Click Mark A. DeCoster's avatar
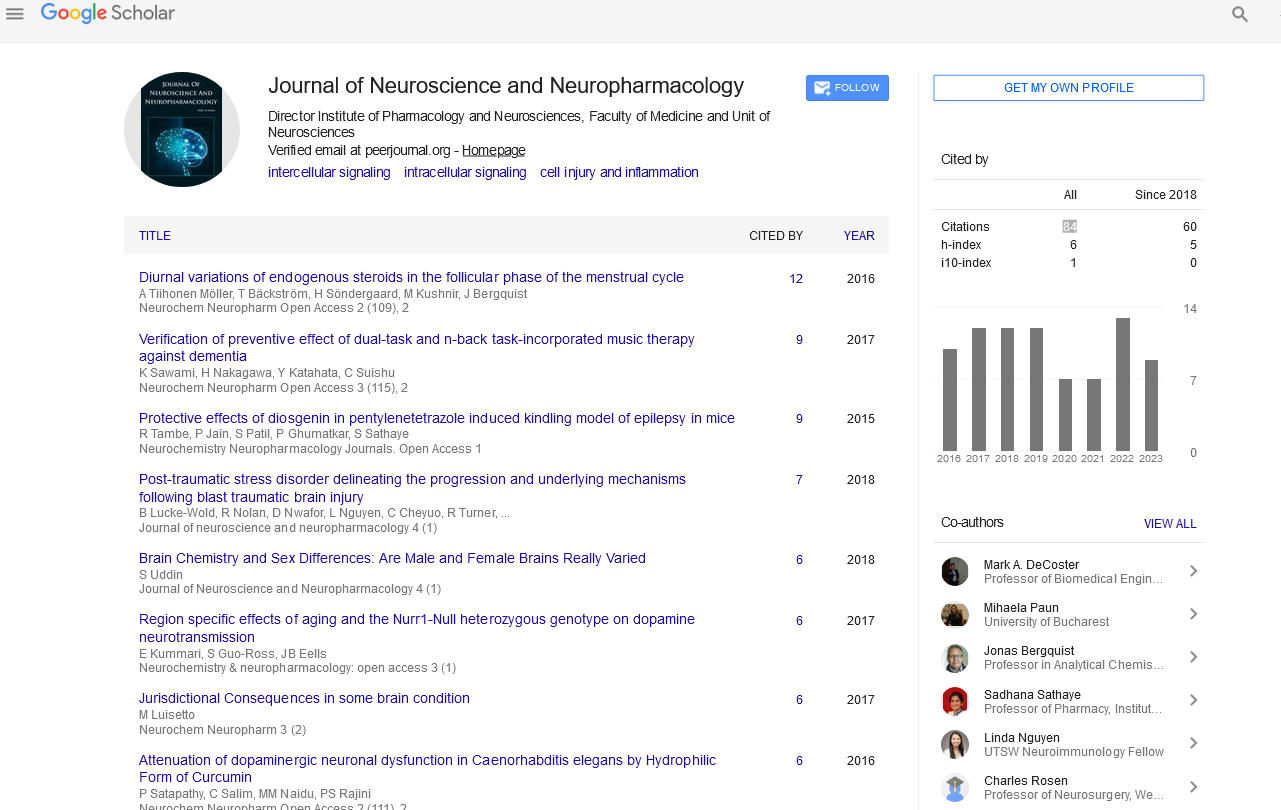The width and height of the screenshot is (1281, 810). [955, 572]
